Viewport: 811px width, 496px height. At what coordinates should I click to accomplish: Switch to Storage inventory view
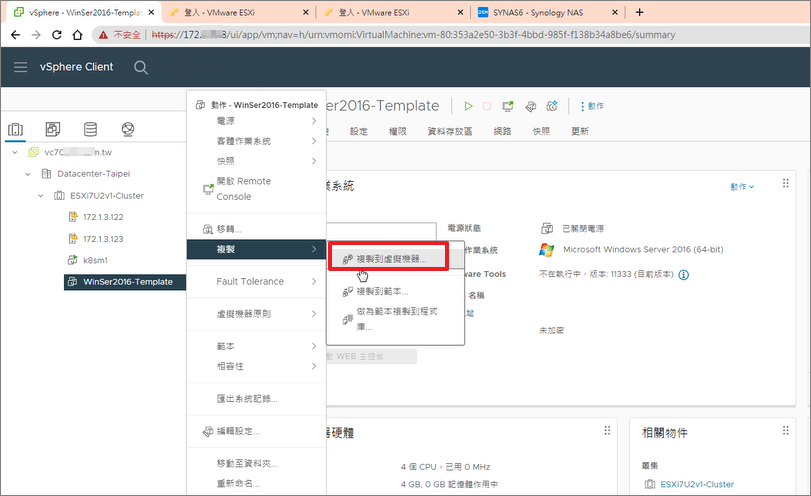(x=91, y=129)
